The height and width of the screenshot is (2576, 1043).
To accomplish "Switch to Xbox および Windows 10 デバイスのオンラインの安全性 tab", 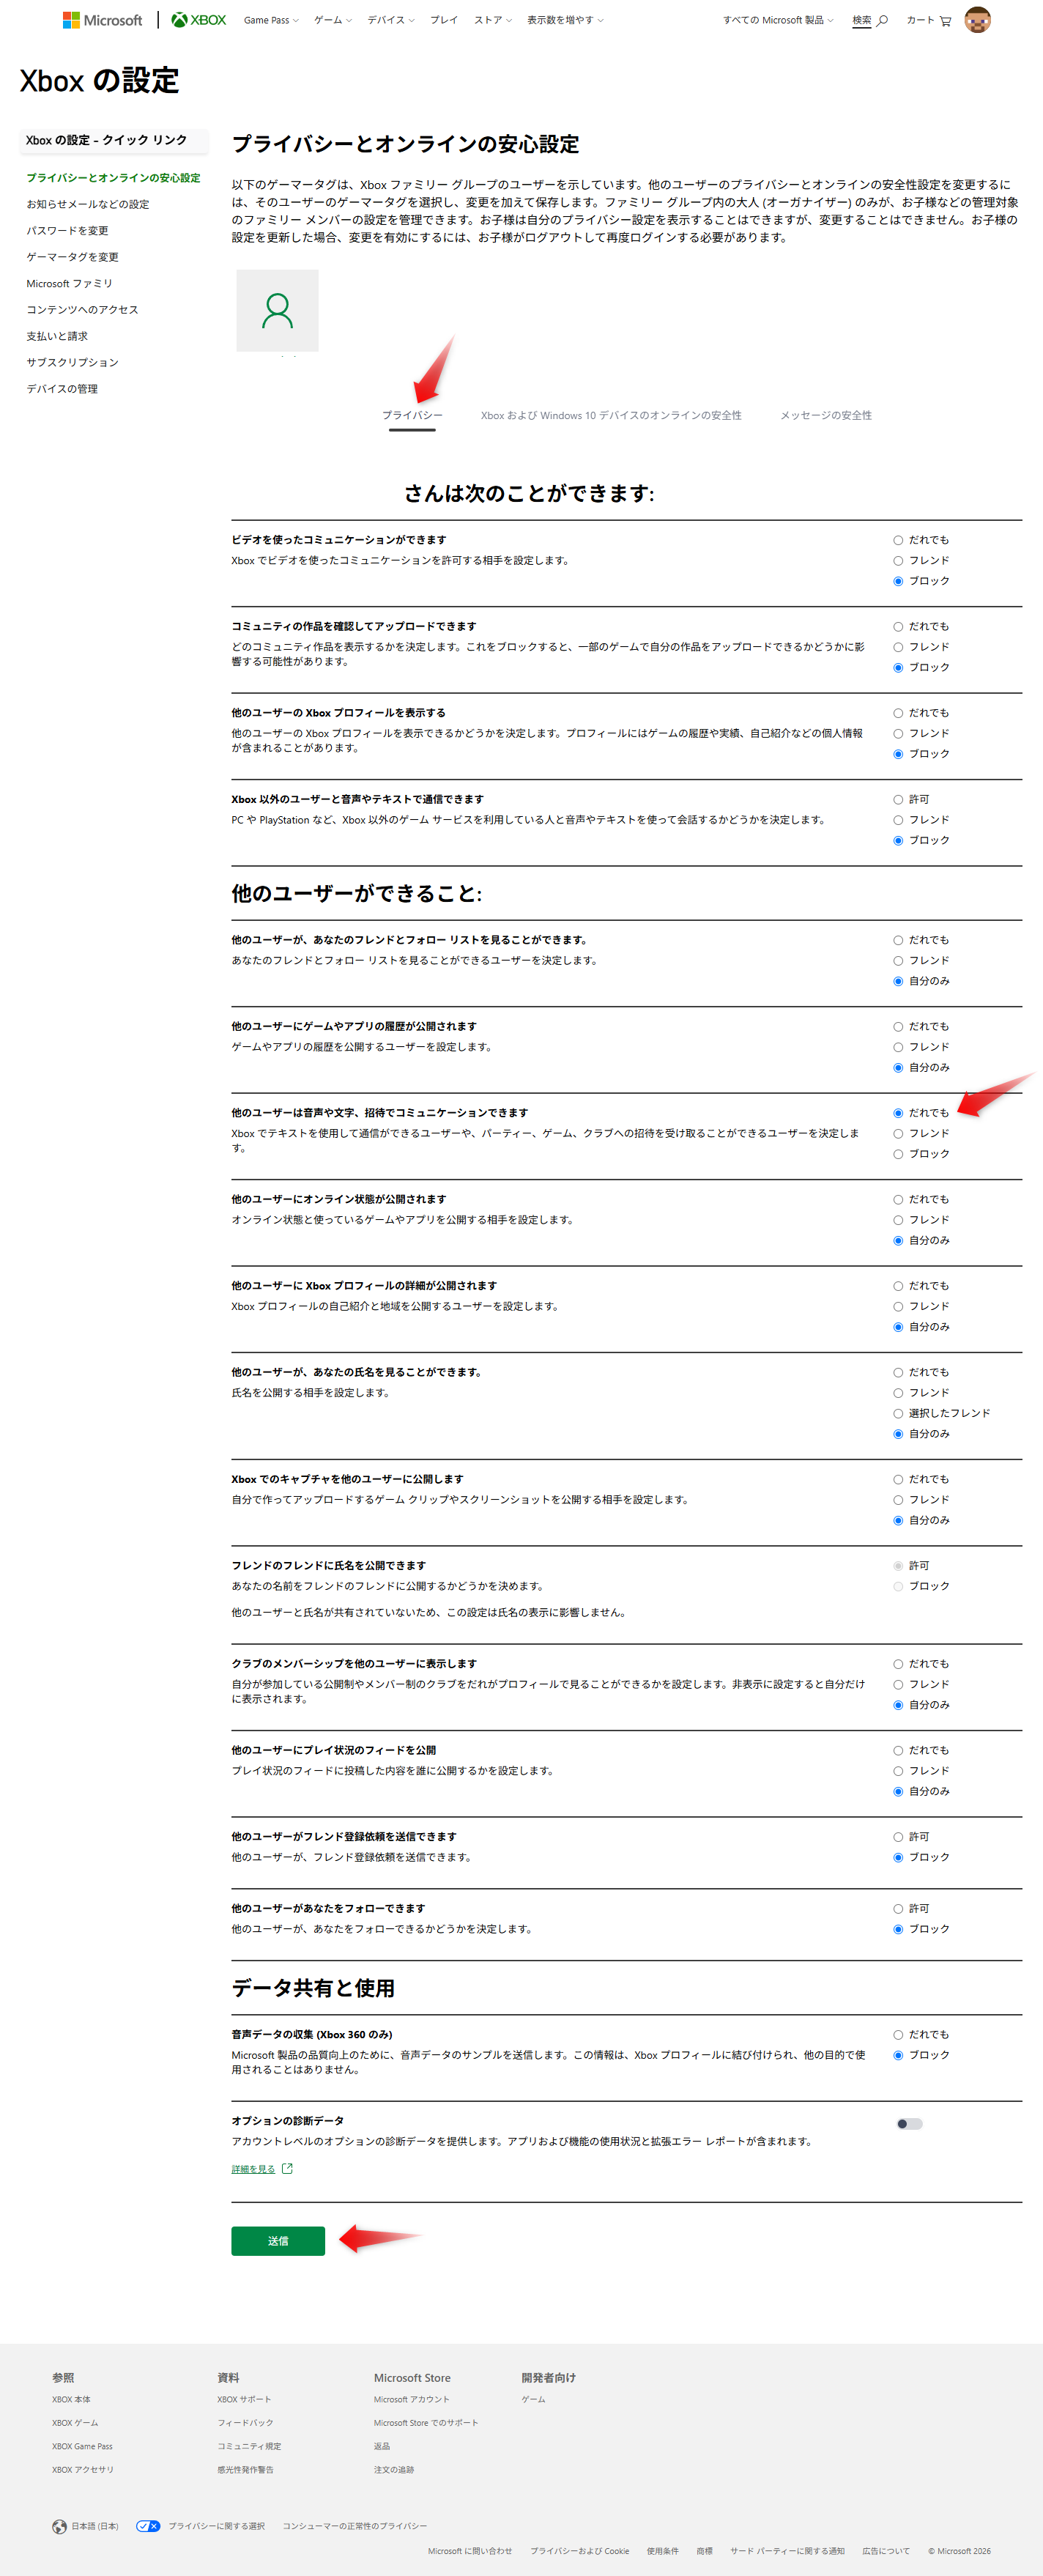I will (x=611, y=416).
